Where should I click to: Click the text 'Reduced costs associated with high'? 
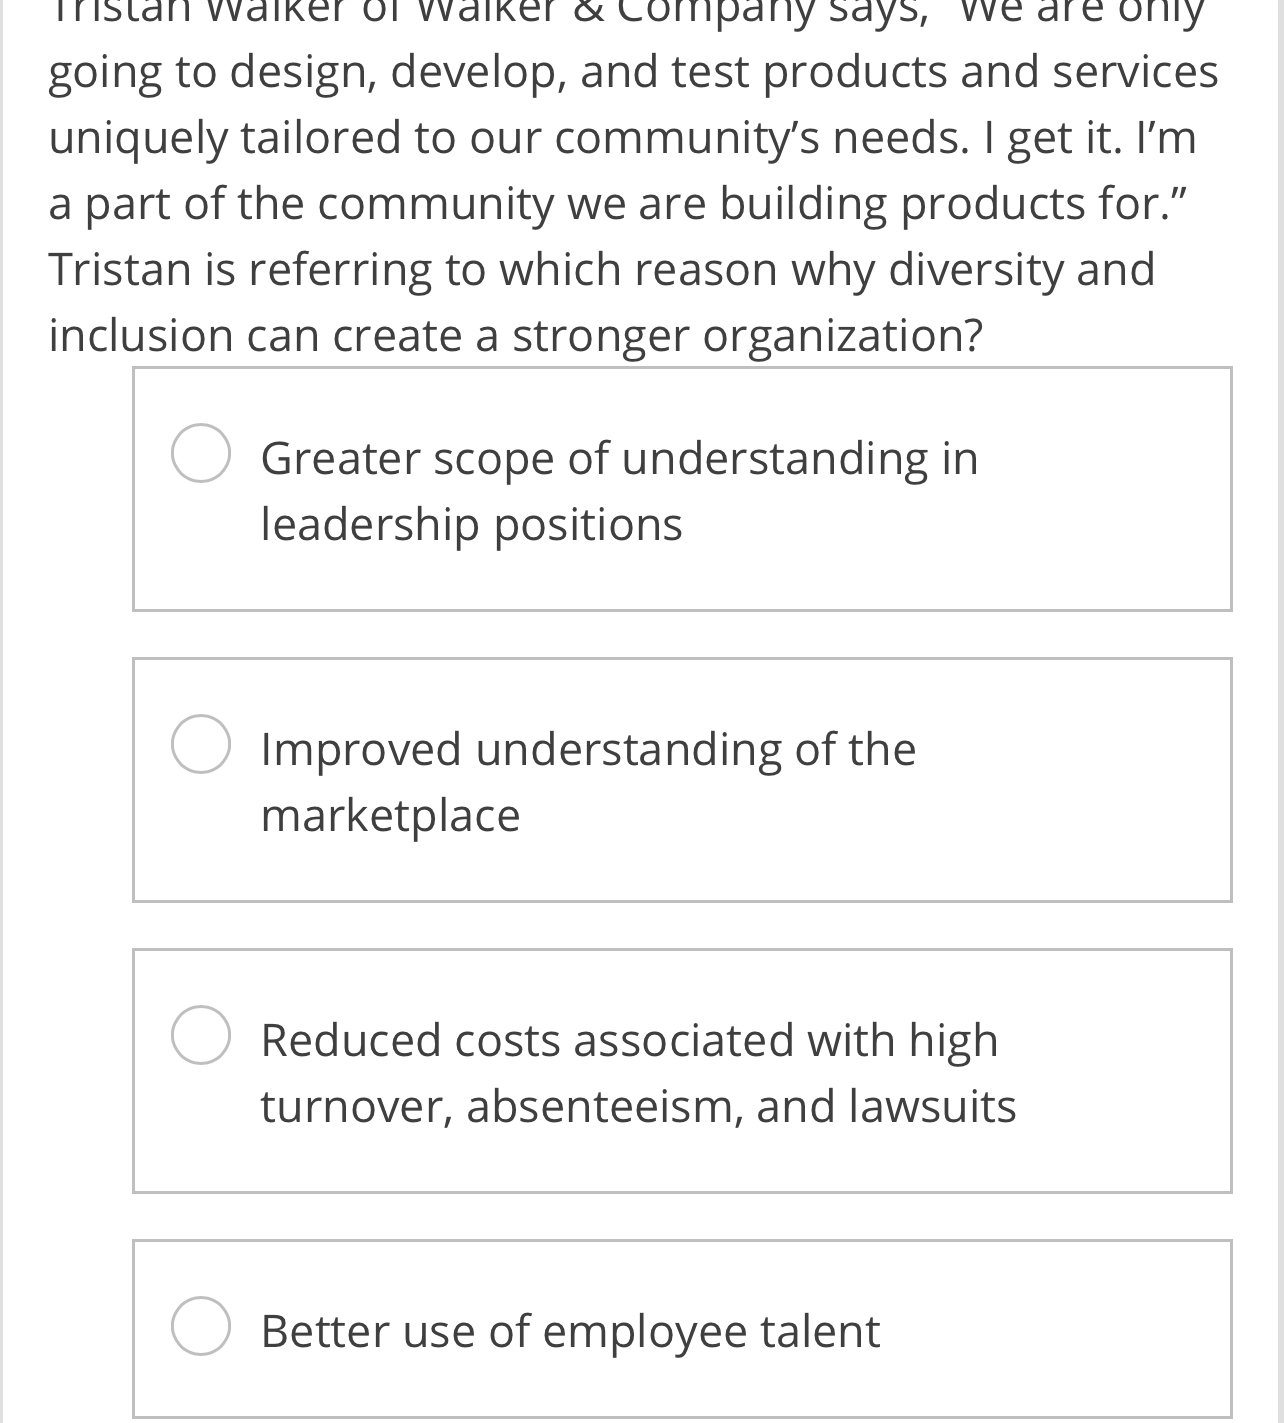click(629, 1040)
